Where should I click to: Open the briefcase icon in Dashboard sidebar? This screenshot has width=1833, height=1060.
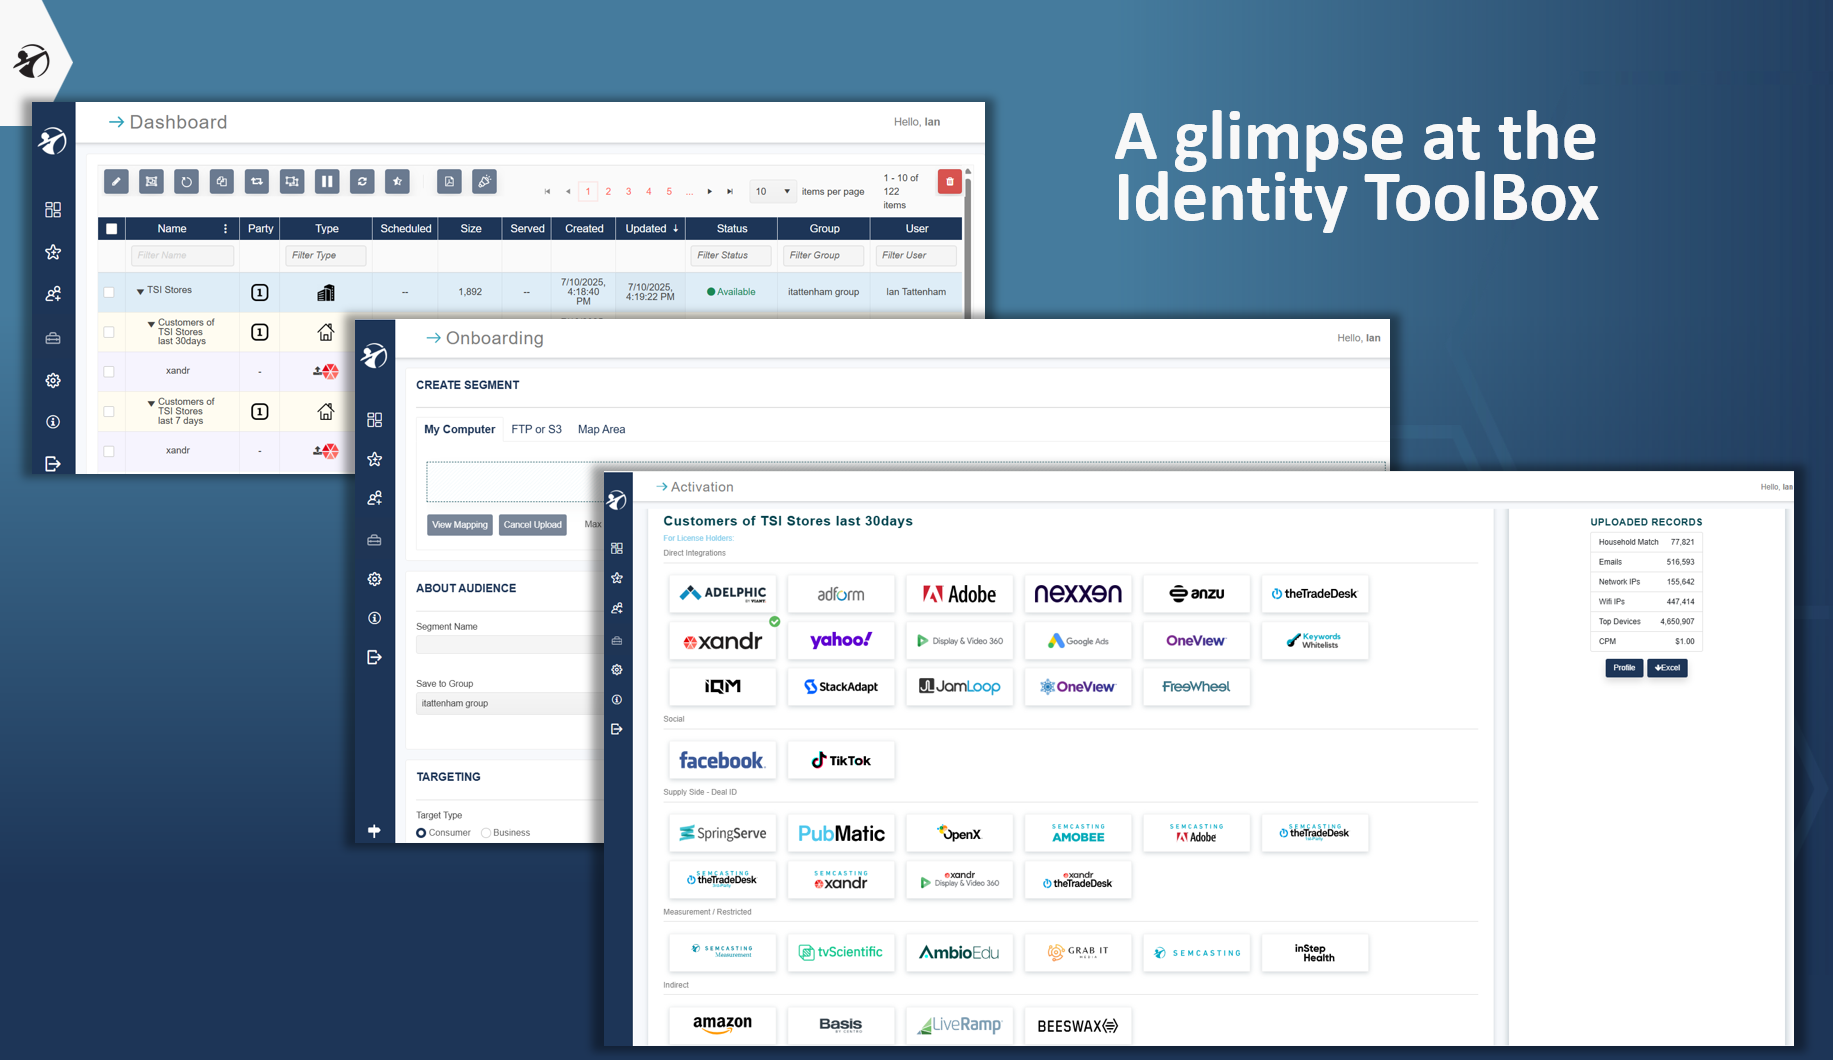click(x=53, y=338)
